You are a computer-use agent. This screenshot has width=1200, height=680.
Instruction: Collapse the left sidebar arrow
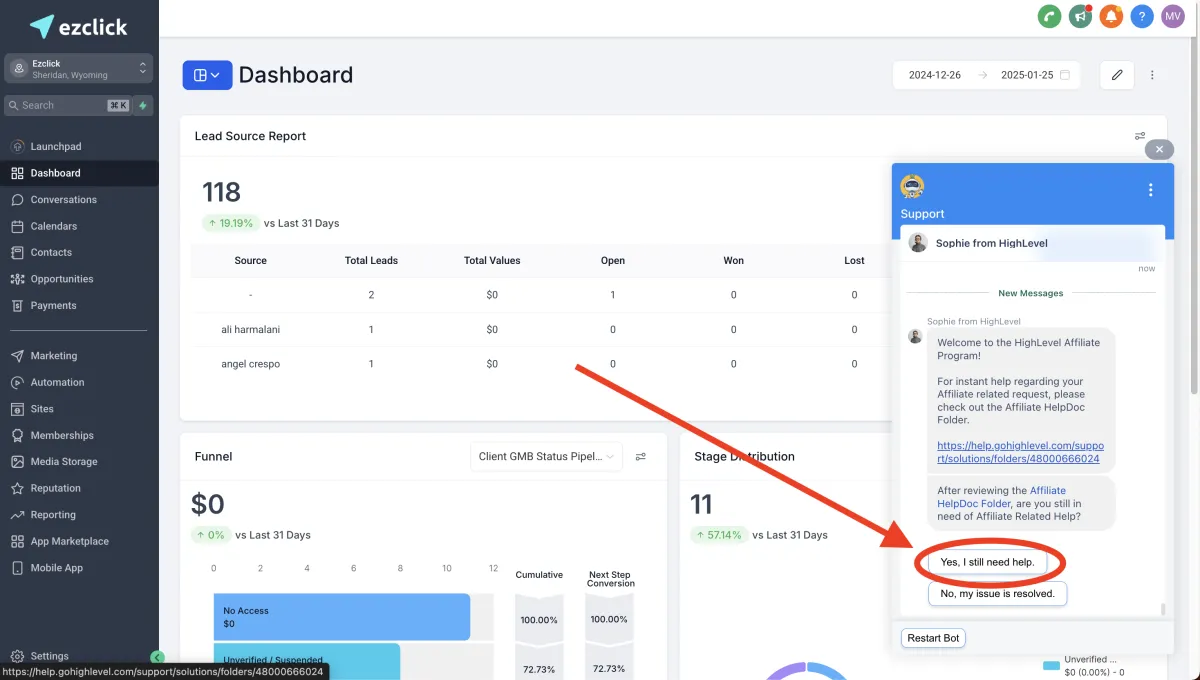tap(157, 657)
